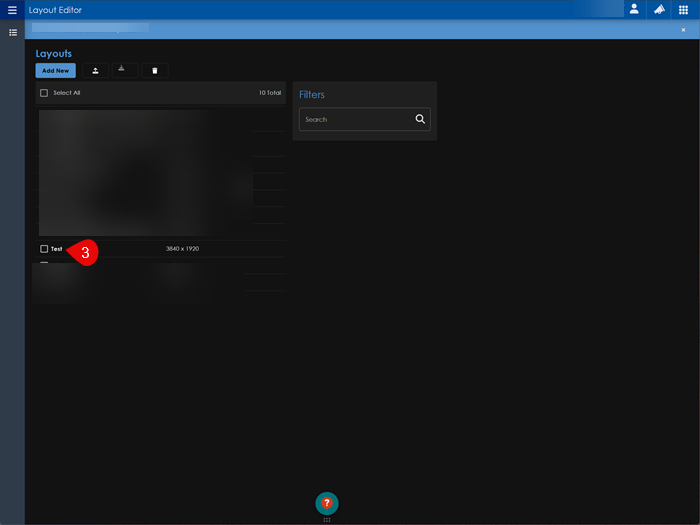Click the upload layout icon button
Viewport: 700px width, 525px height.
[95, 71]
